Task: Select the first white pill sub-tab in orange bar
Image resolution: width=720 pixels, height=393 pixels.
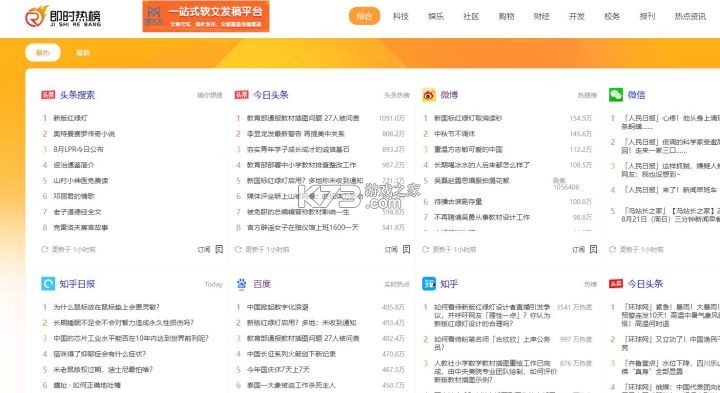Action: (43, 53)
